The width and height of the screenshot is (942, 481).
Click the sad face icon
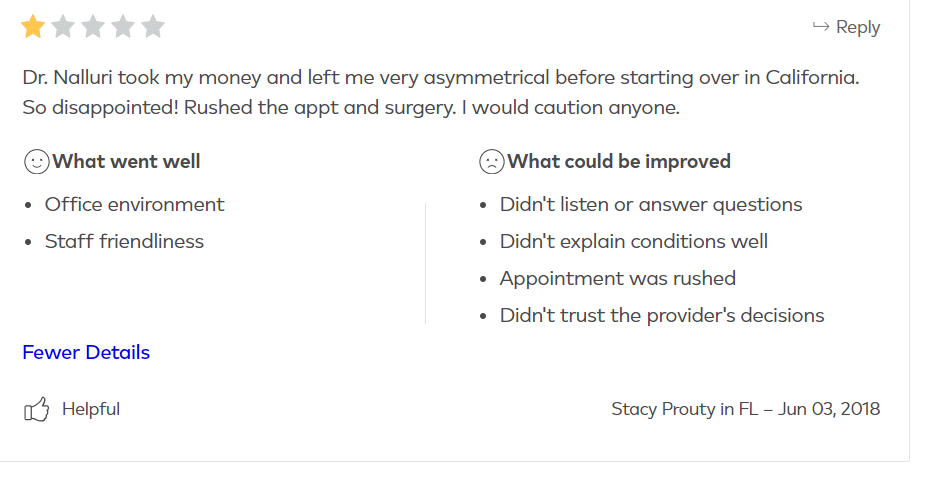coord(491,162)
